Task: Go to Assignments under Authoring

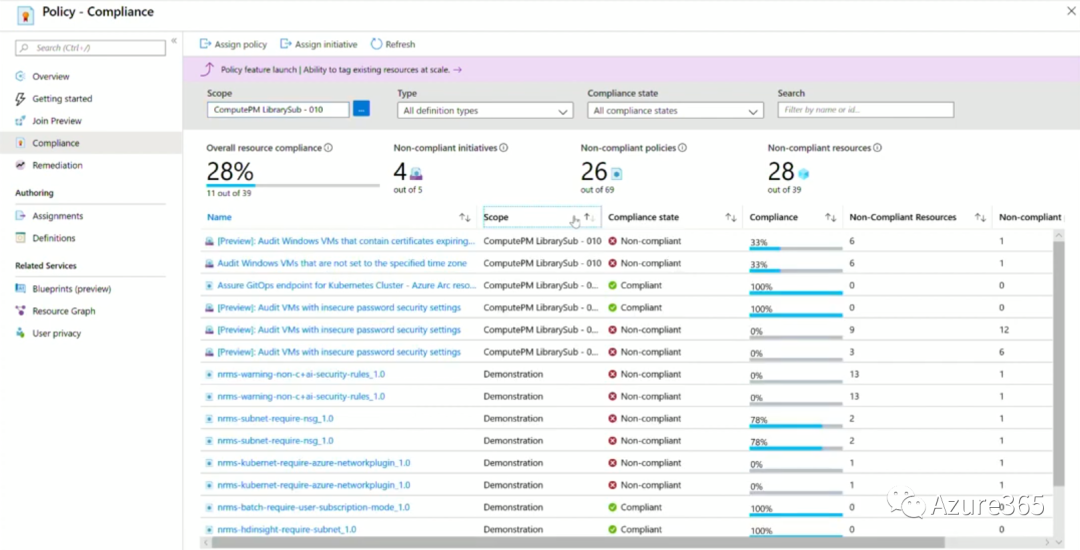Action: tap(57, 216)
